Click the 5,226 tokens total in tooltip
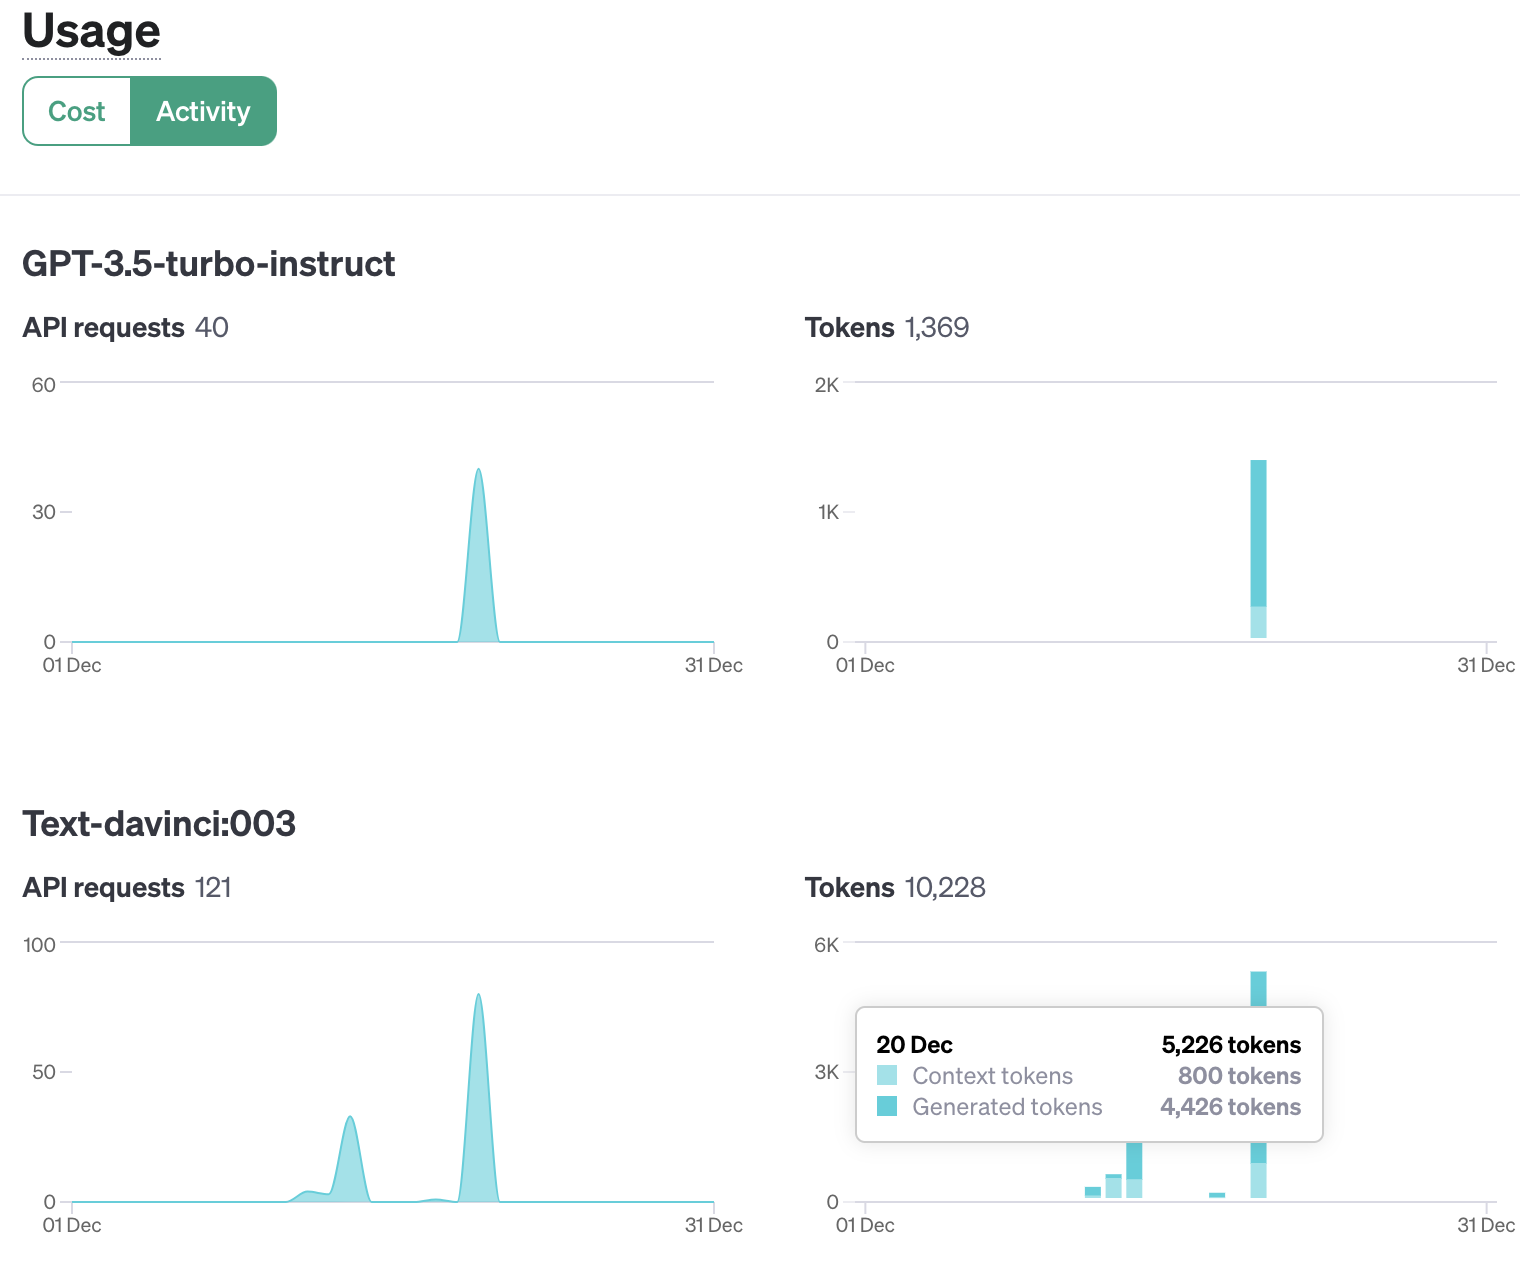The width and height of the screenshot is (1520, 1276). pos(1231,1045)
